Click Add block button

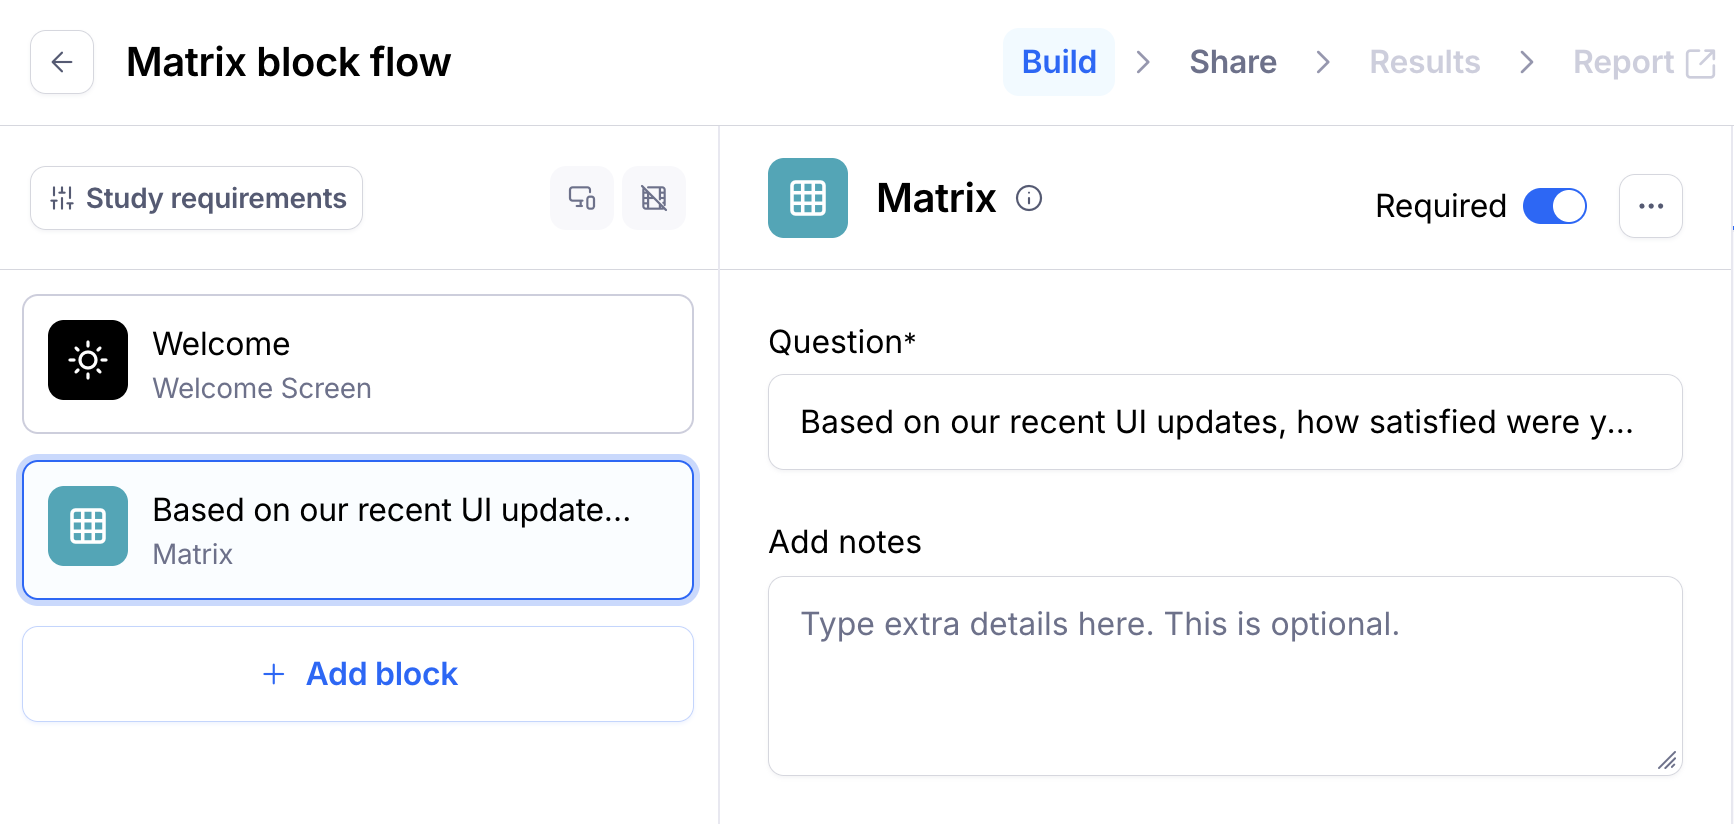[358, 674]
